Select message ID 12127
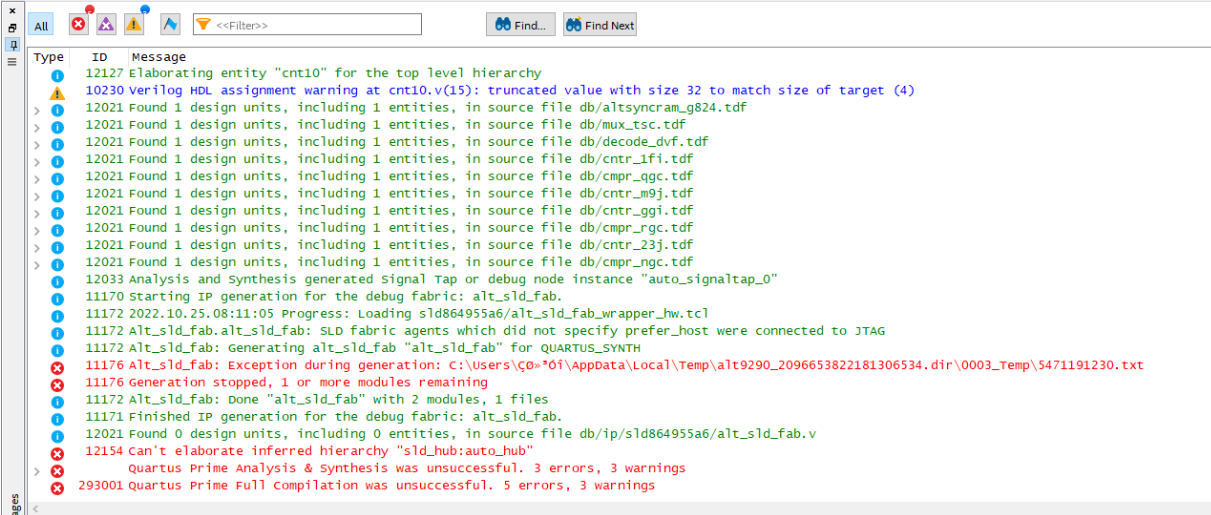The image size is (1211, 515). click(104, 73)
